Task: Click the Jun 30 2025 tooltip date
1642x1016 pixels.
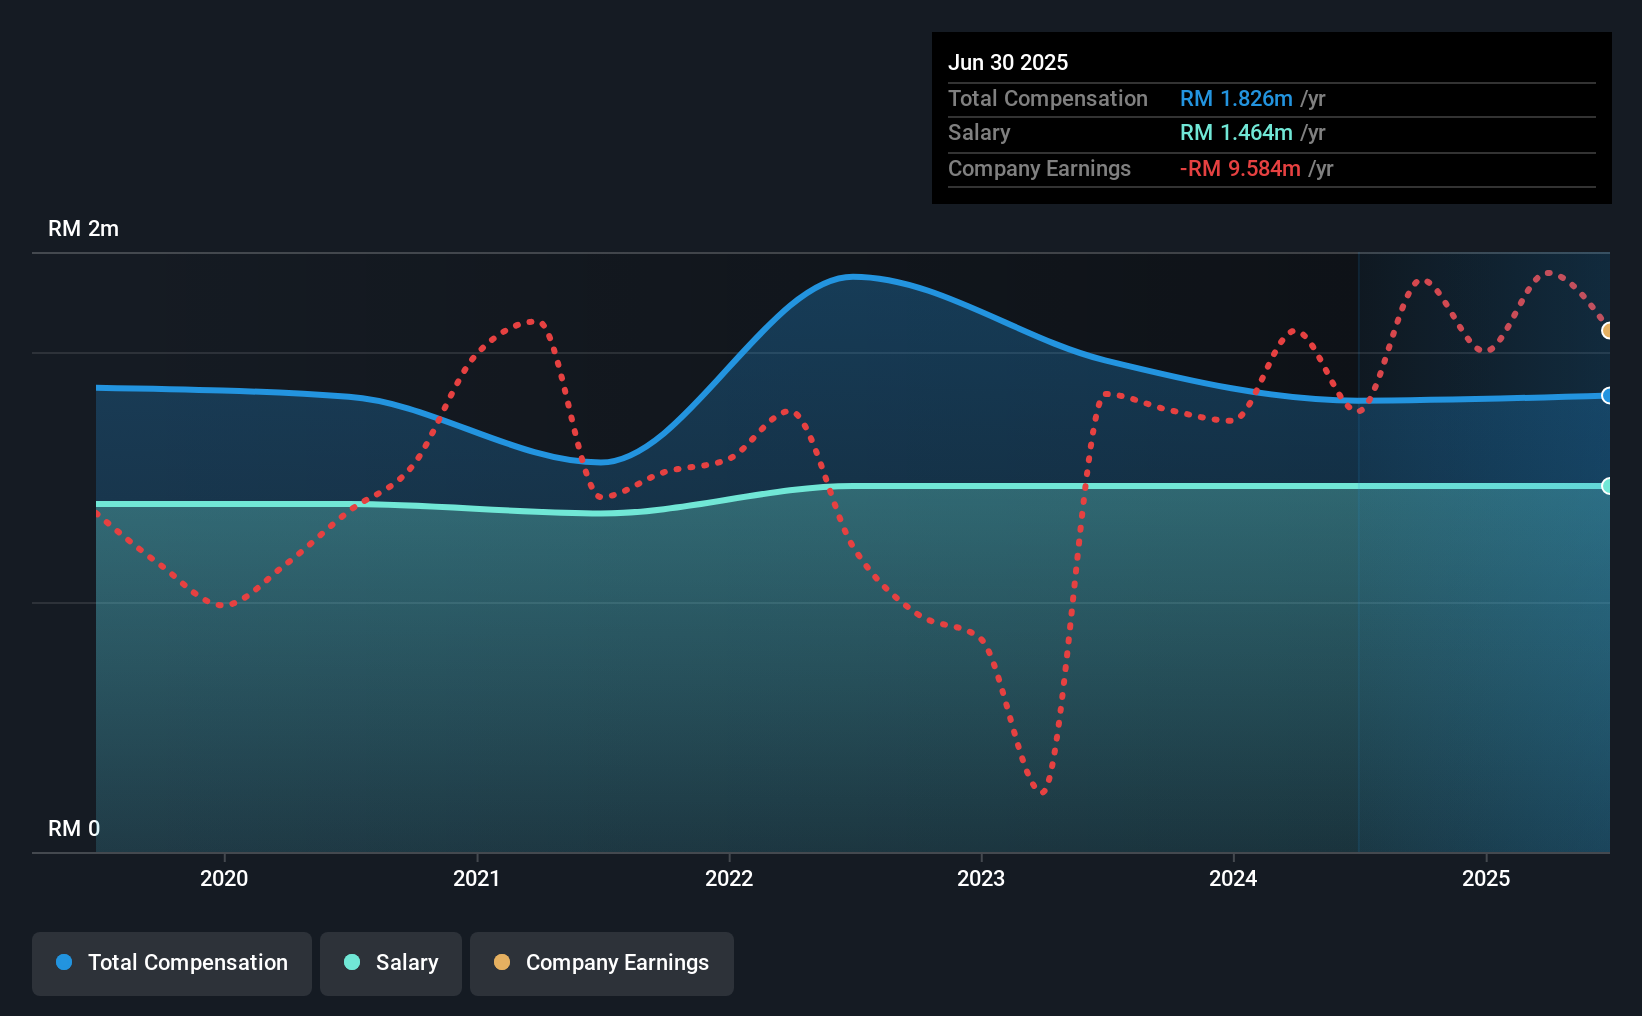Action: click(1008, 62)
